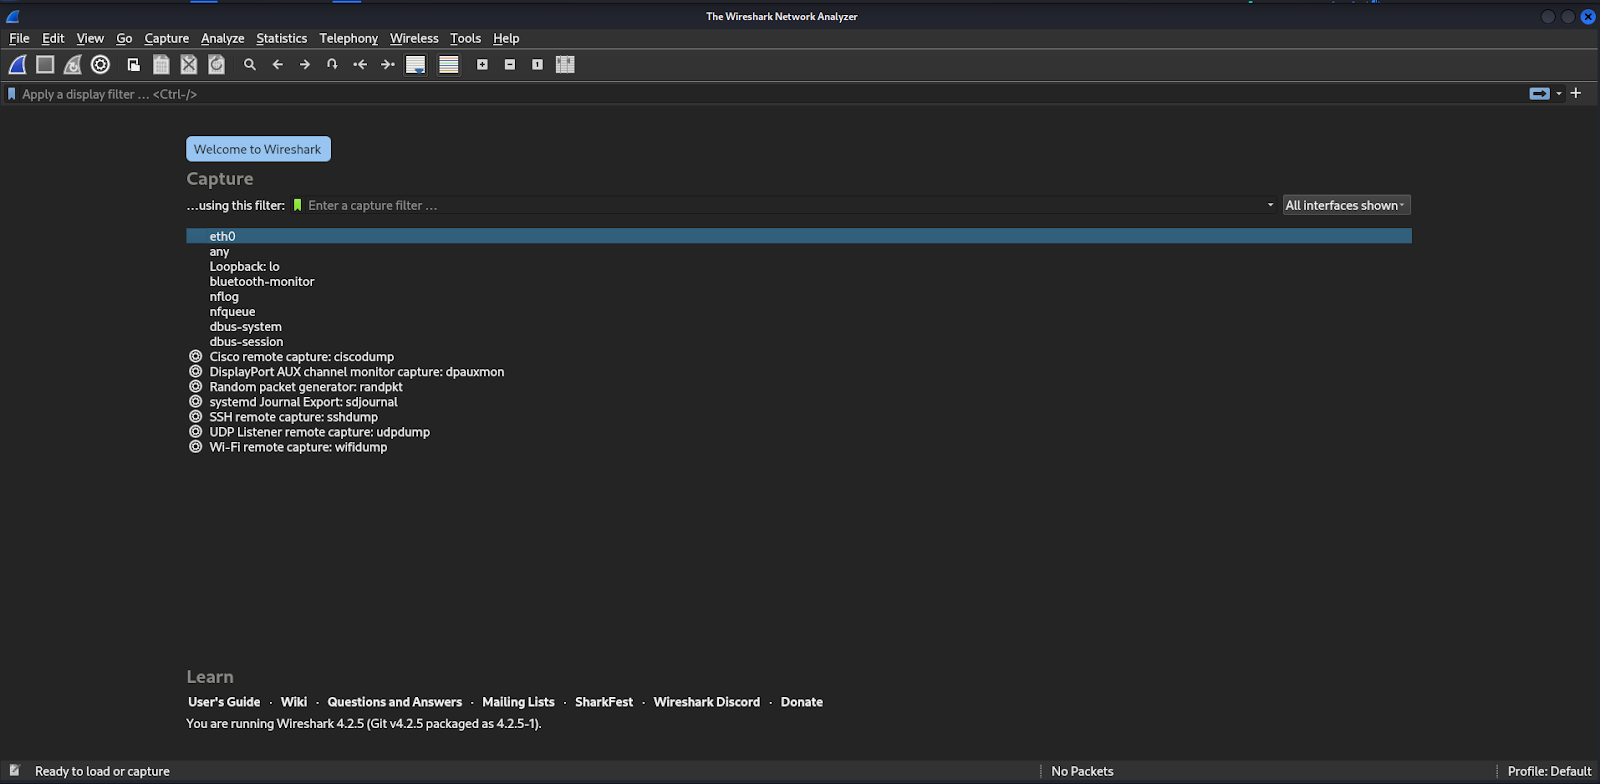Open the Wiki link
The image size is (1600, 784).
click(294, 702)
